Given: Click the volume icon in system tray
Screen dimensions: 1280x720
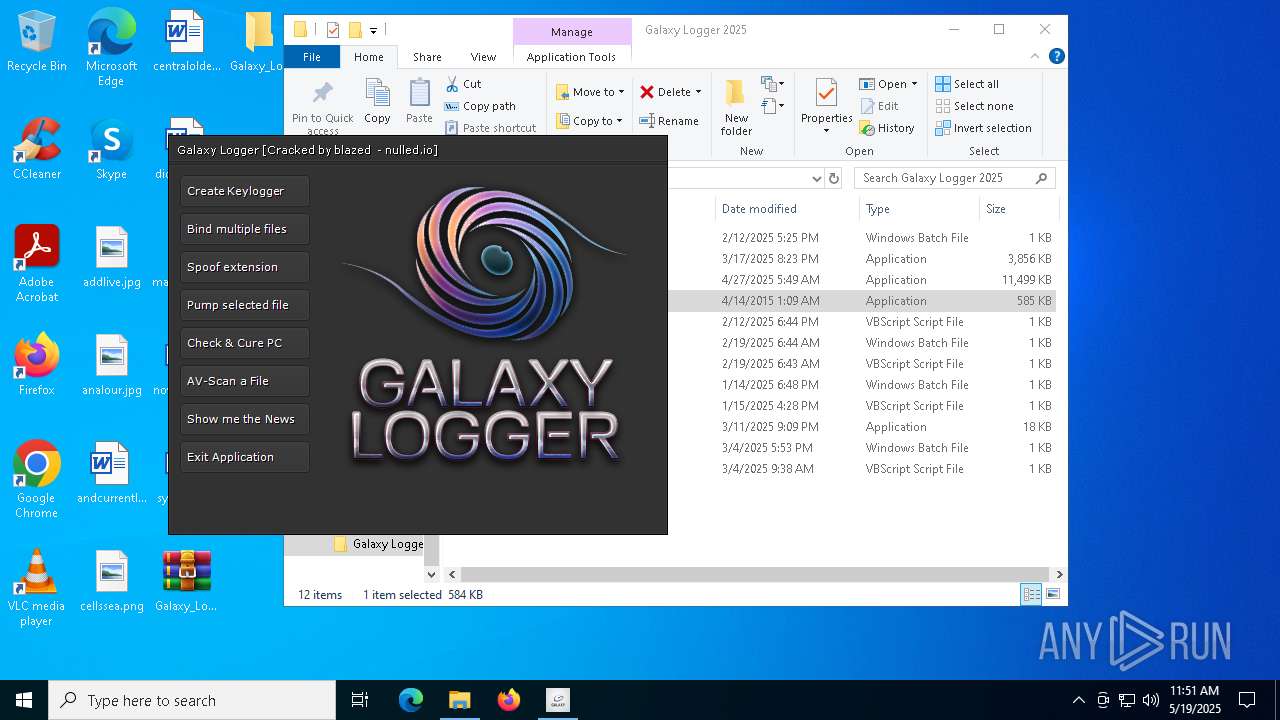Looking at the screenshot, I should pos(1151,700).
